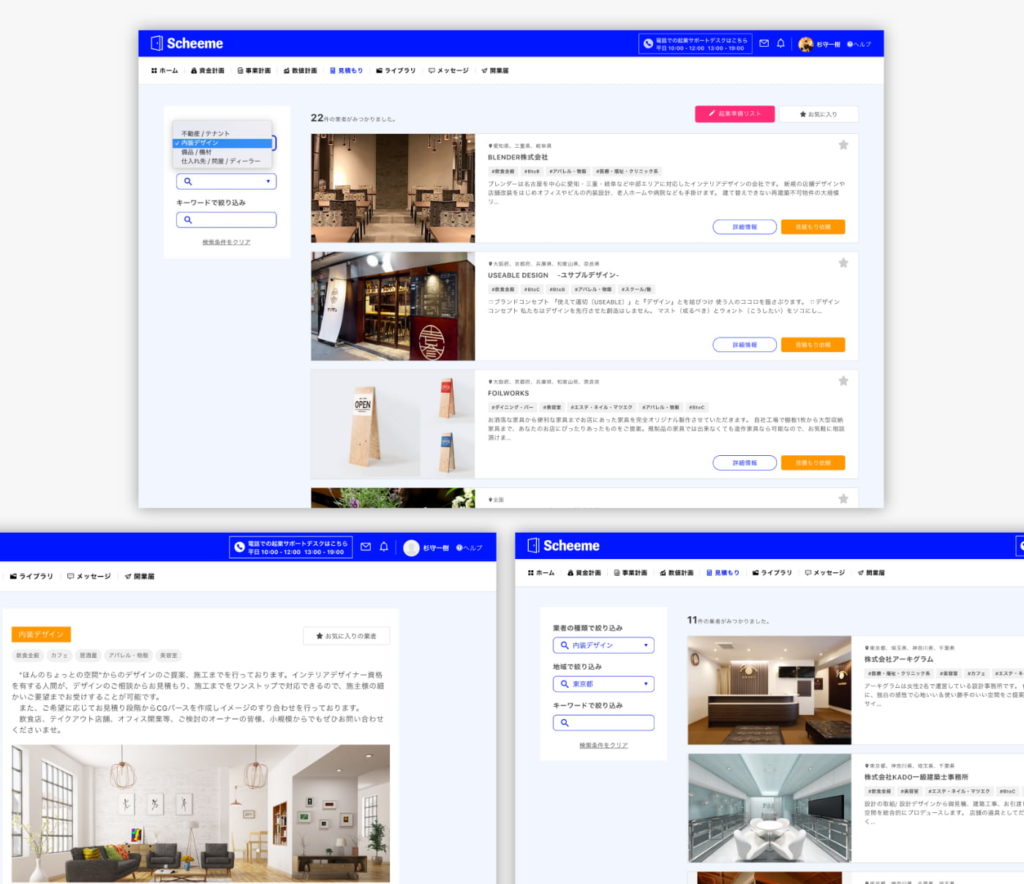This screenshot has width=1024, height=884.
Task: Open mail envelope icon in bottom-left window
Action: point(366,546)
